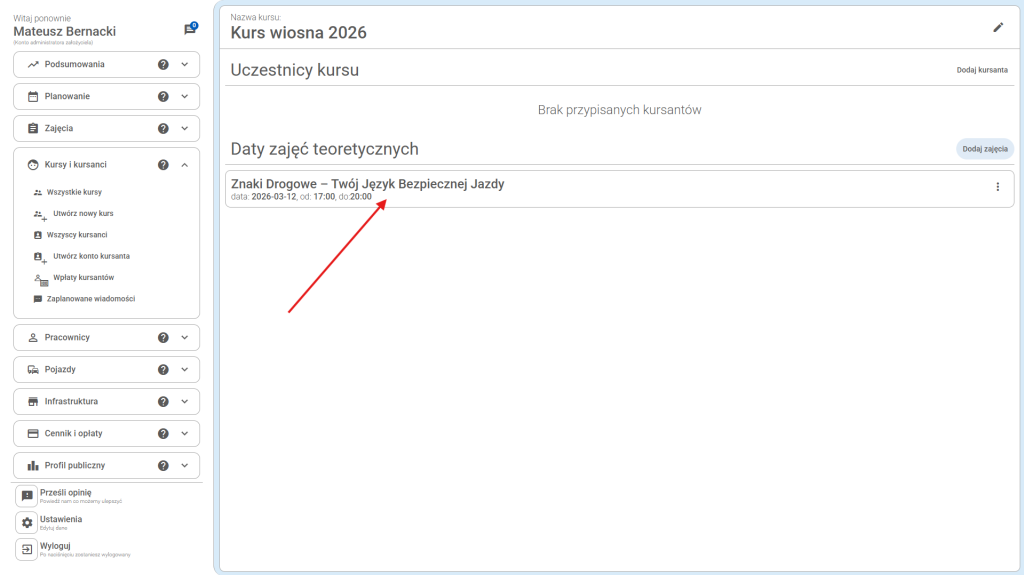The image size is (1024, 575).
Task: Click the Prześlij opinię feedback icon
Action: [27, 496]
